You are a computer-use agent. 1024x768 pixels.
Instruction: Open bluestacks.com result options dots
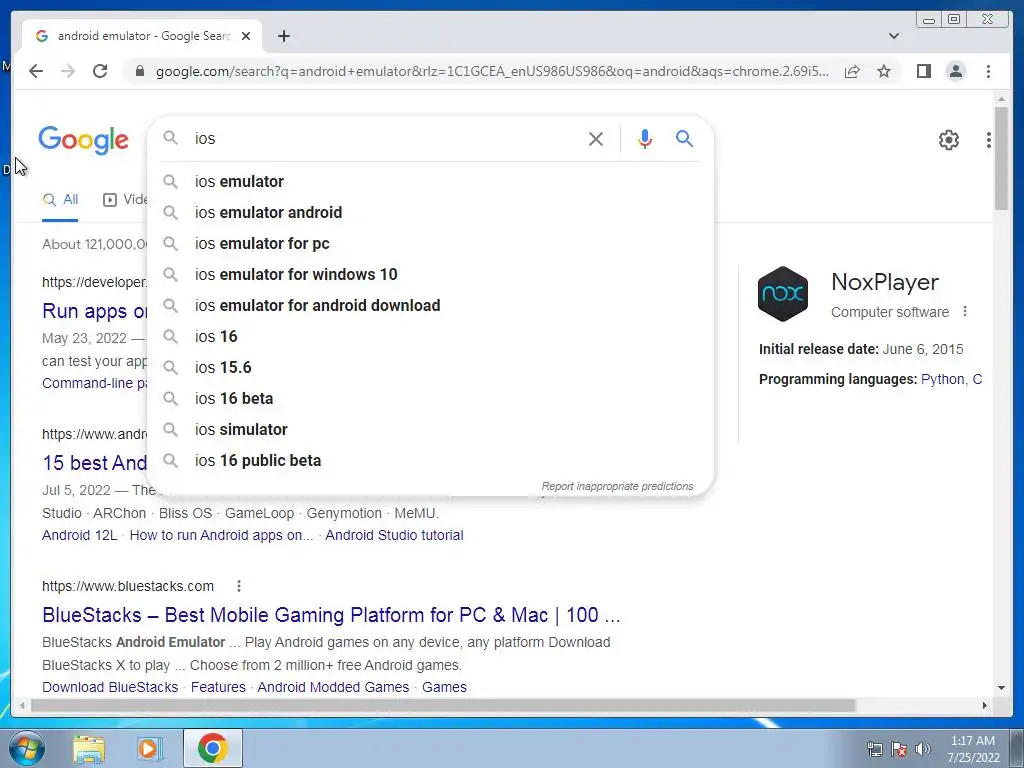pos(239,586)
